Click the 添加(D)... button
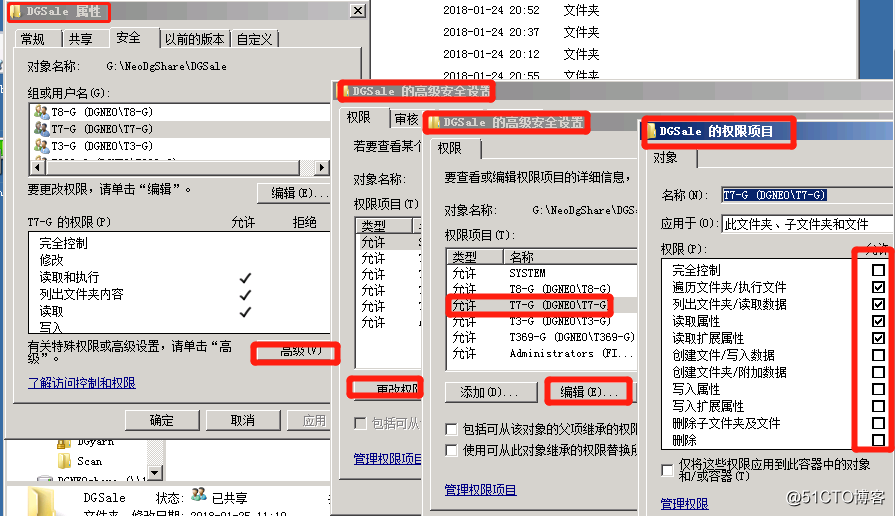Image resolution: width=895 pixels, height=516 pixels. [490, 392]
